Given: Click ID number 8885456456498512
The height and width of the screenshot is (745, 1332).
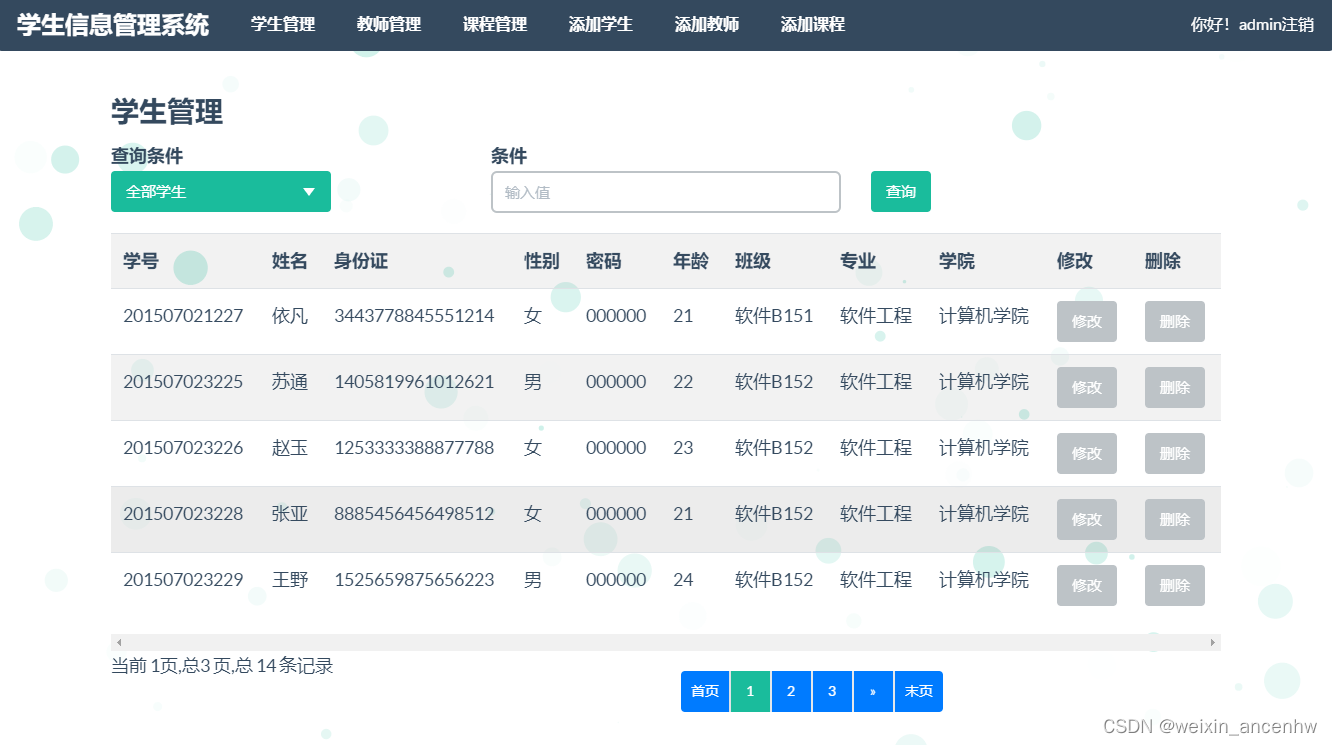Looking at the screenshot, I should [414, 514].
